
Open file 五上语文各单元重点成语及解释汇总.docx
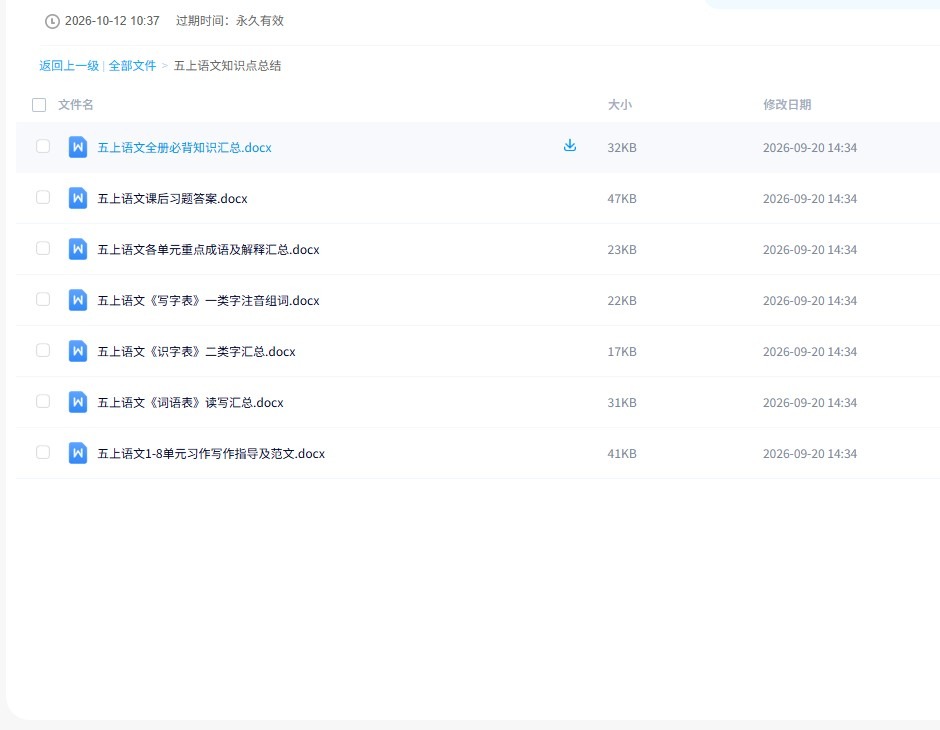coord(209,249)
